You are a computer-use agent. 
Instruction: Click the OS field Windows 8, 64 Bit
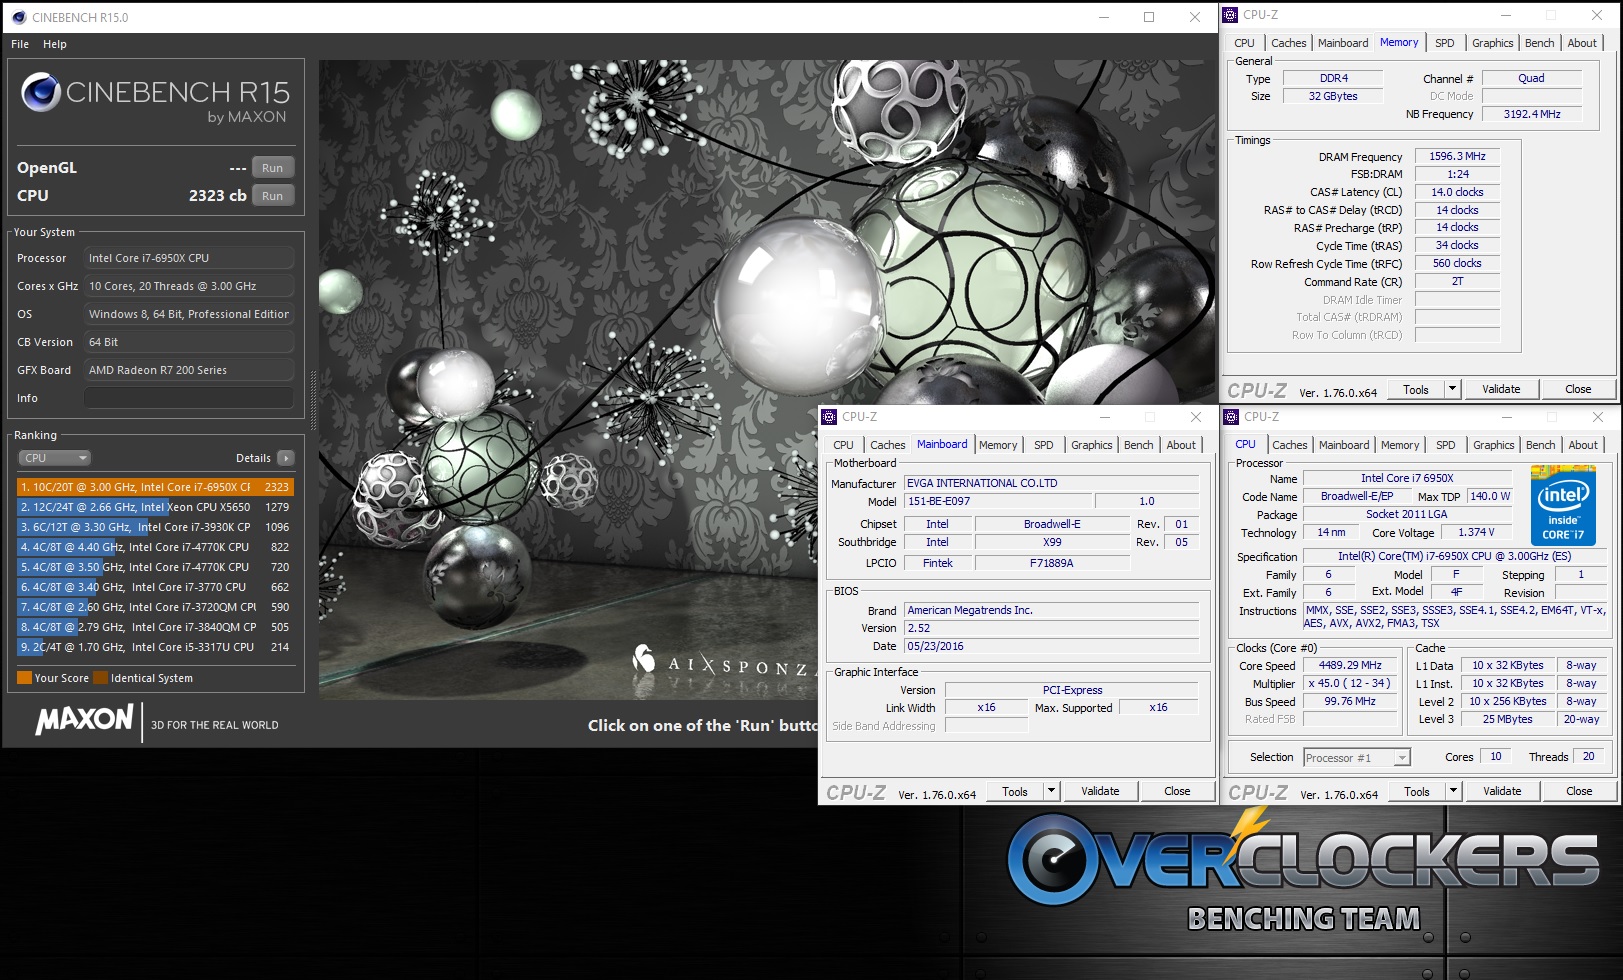189,314
